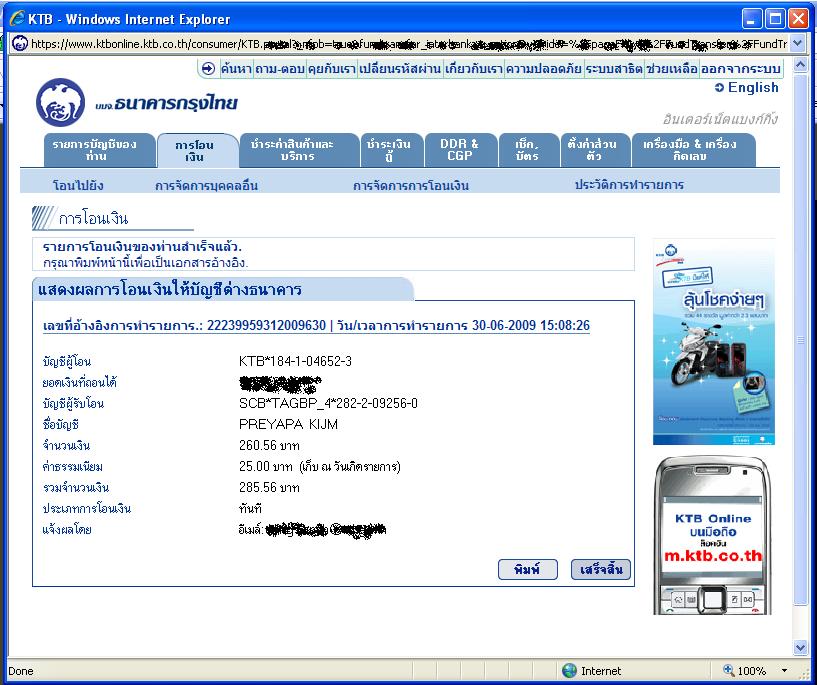This screenshot has height=685, width=817.
Task: Open the address bar URL dropdown
Action: click(797, 43)
